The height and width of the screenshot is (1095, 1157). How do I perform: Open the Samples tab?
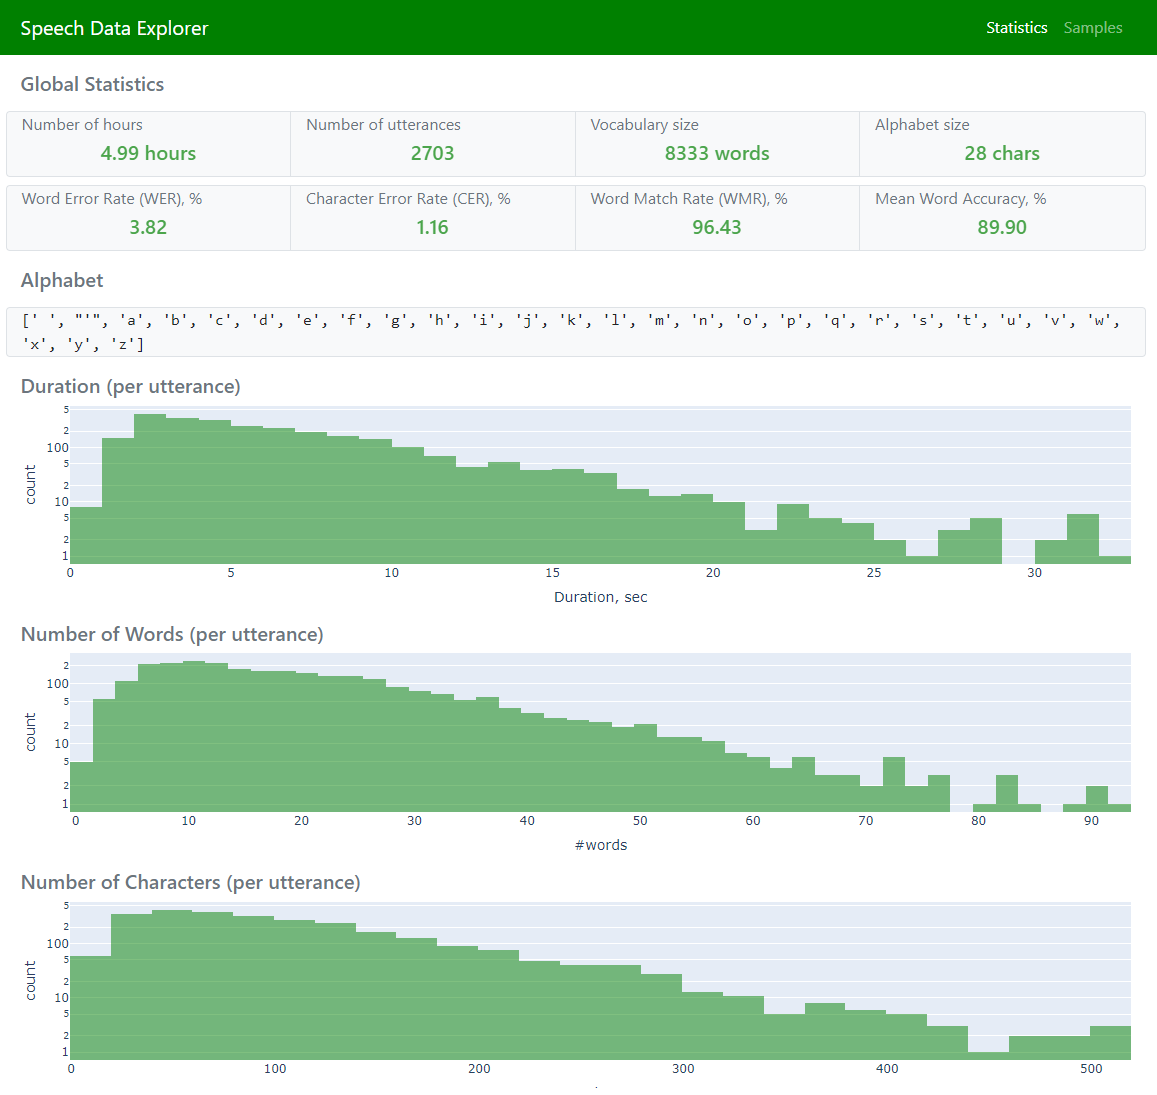(1092, 28)
